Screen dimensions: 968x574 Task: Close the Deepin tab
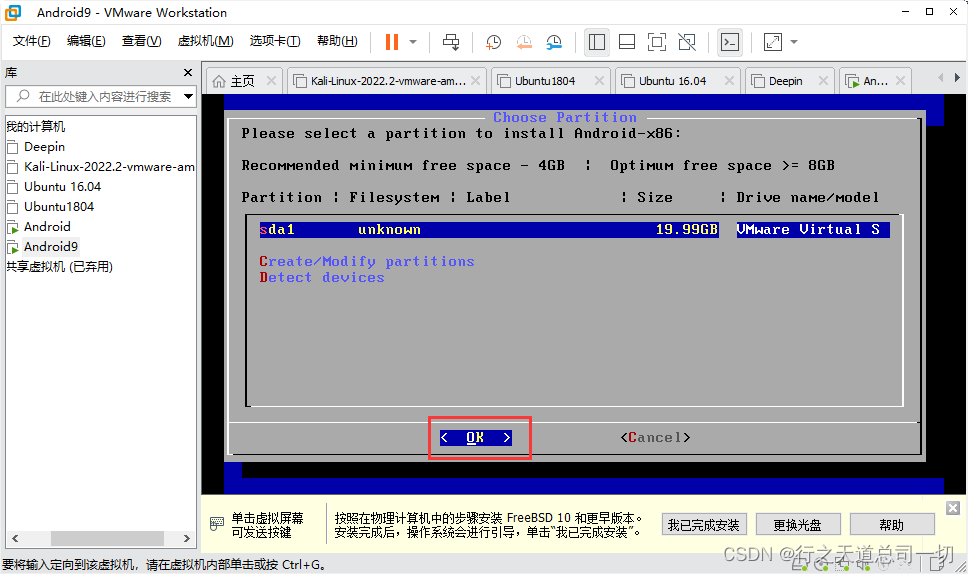(823, 80)
